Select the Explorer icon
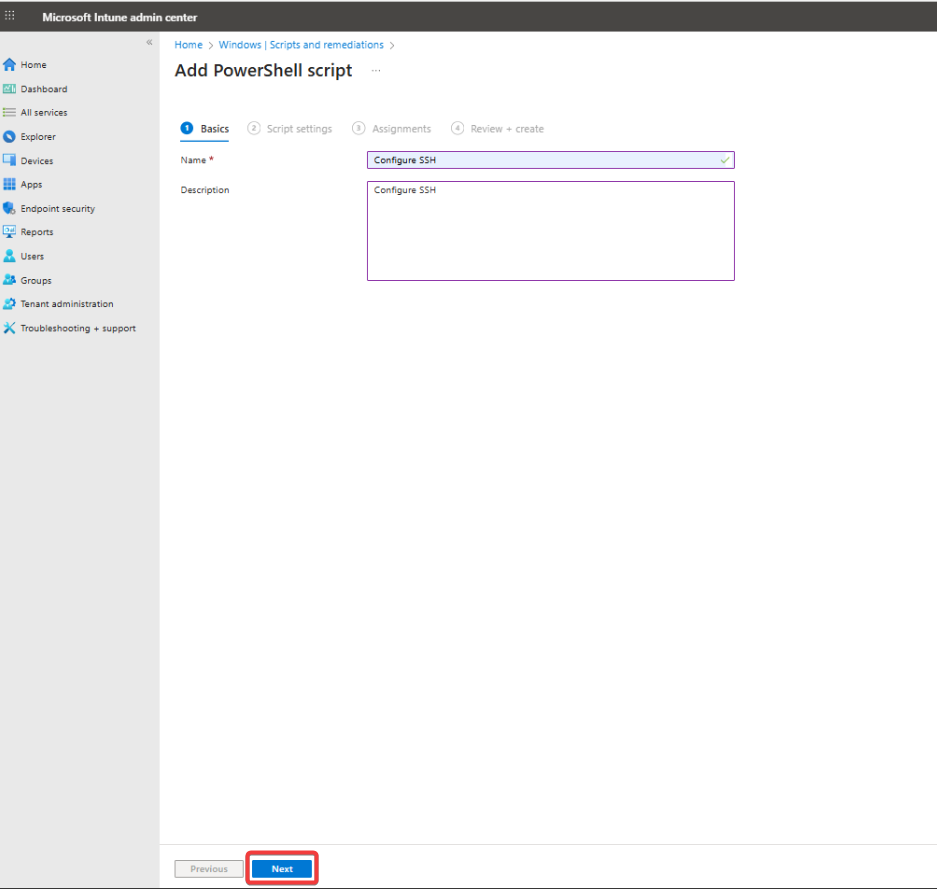Image resolution: width=937 pixels, height=889 pixels. click(10, 137)
